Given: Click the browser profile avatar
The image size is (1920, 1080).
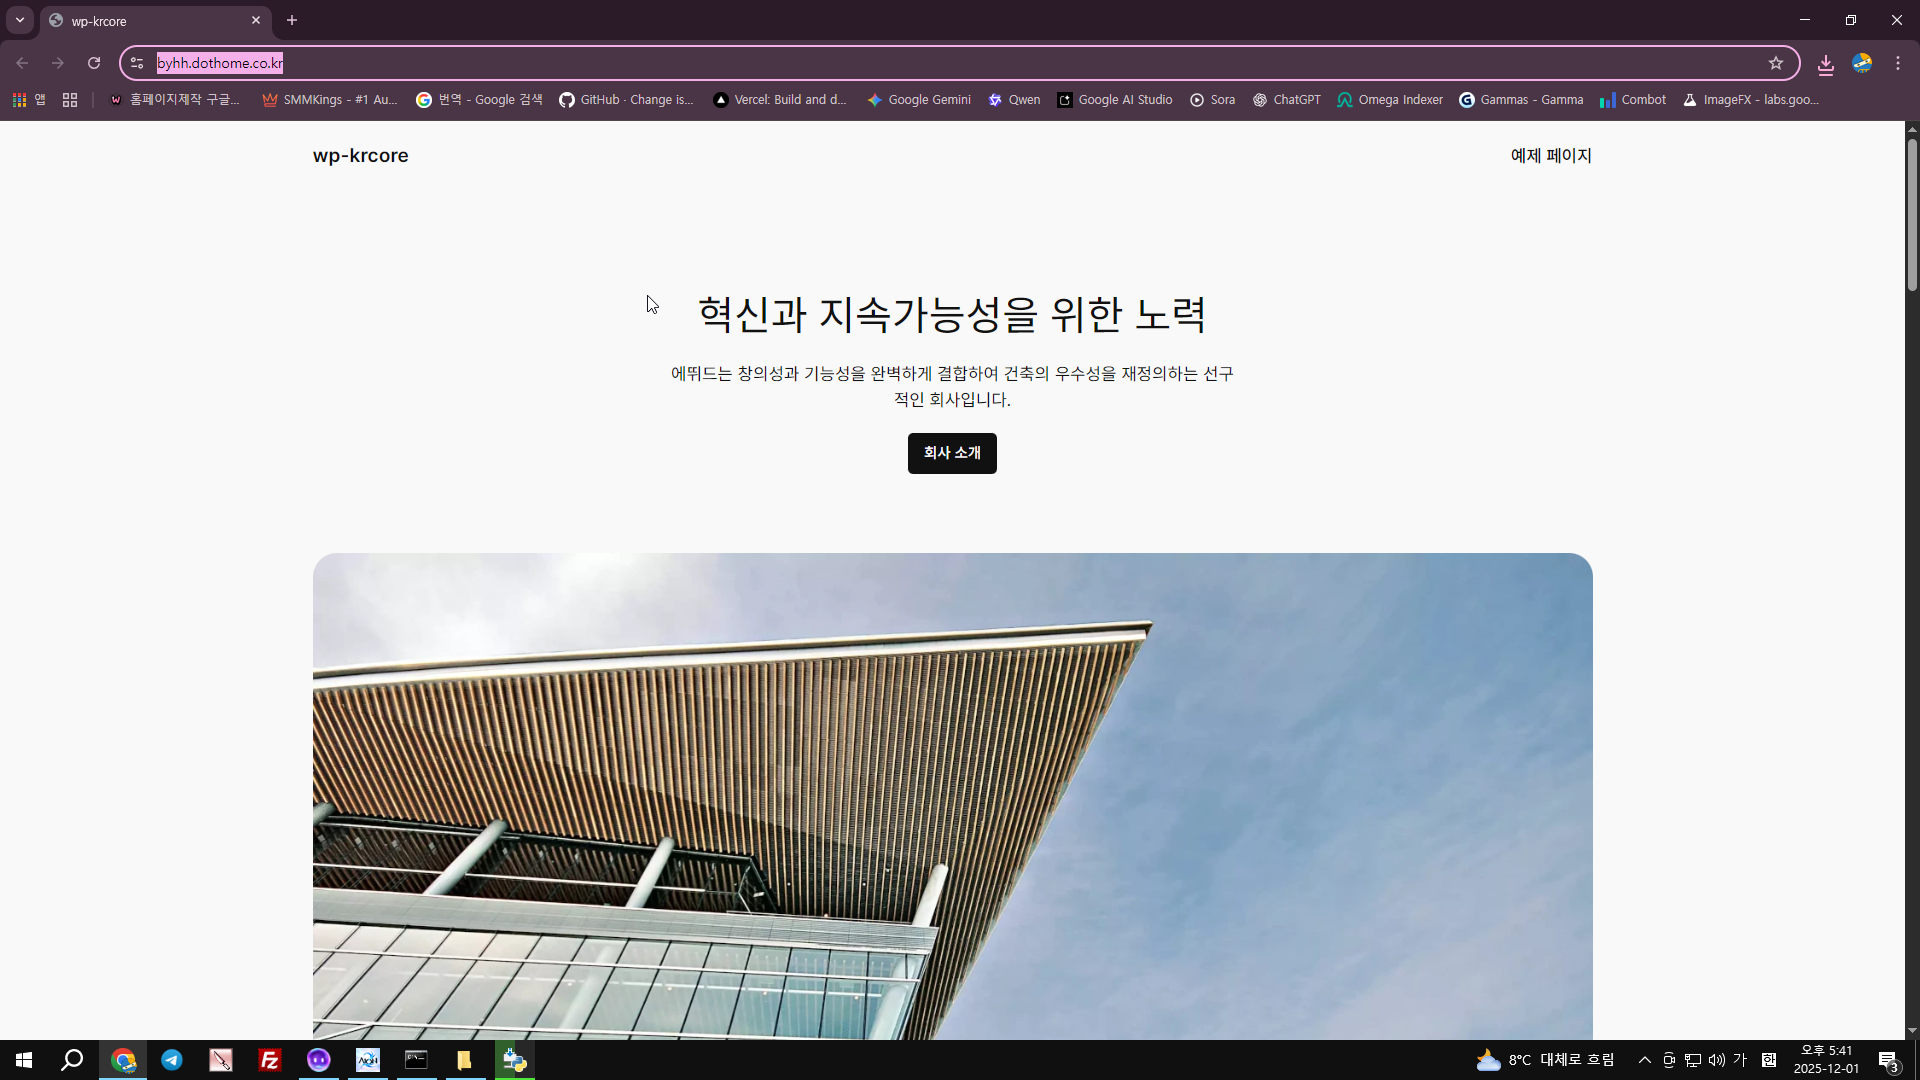Looking at the screenshot, I should click(1863, 63).
